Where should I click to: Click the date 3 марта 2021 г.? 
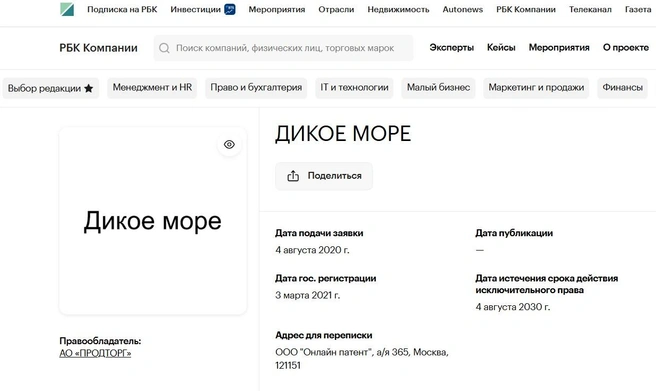click(308, 295)
